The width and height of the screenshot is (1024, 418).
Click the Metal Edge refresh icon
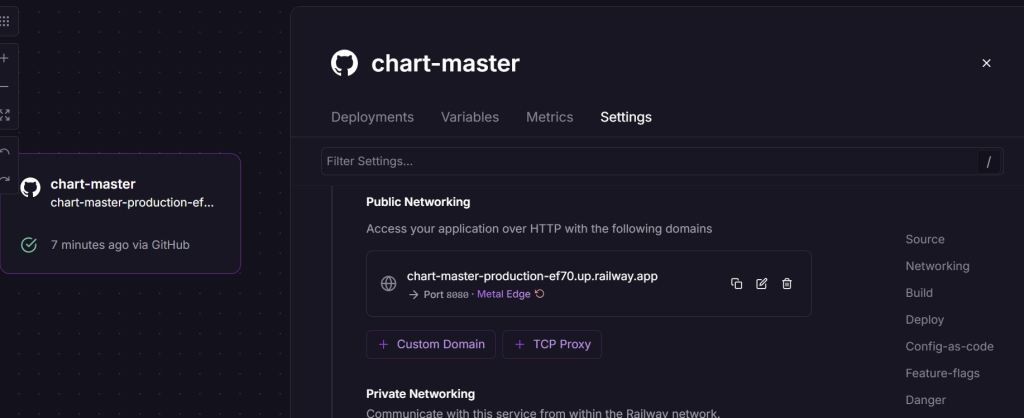(x=540, y=294)
